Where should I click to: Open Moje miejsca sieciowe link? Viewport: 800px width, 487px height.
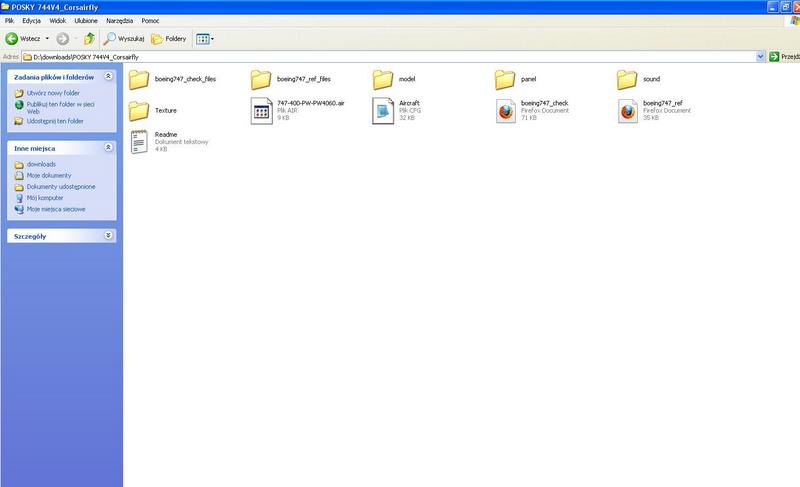(56, 209)
